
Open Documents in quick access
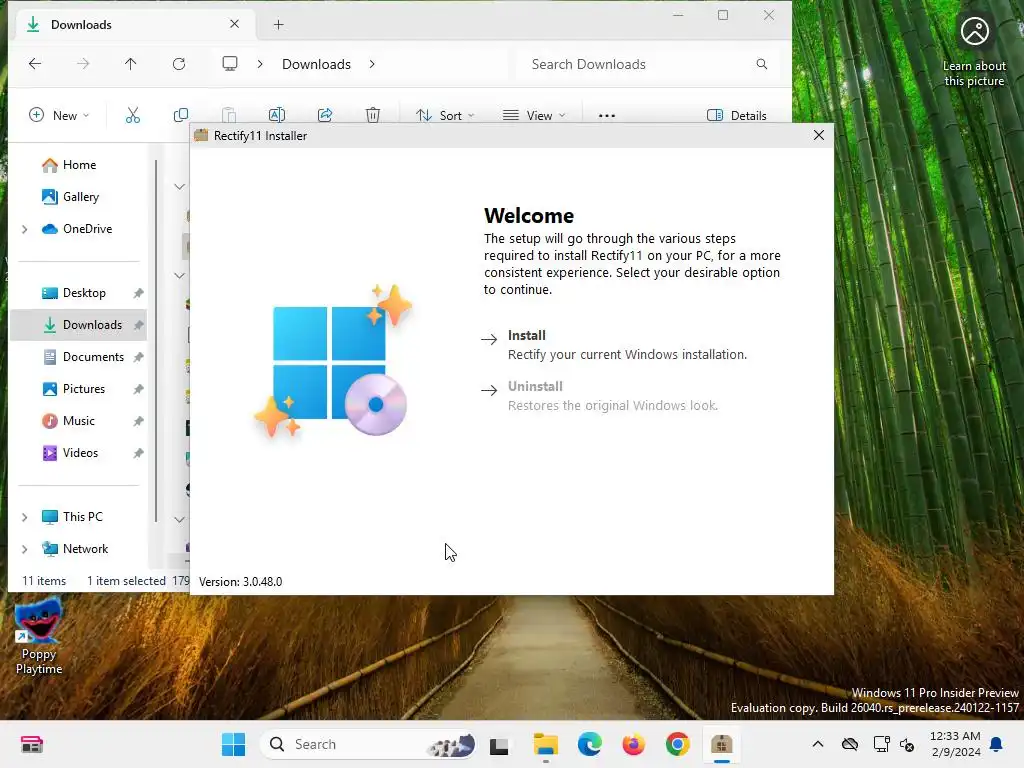point(83,357)
